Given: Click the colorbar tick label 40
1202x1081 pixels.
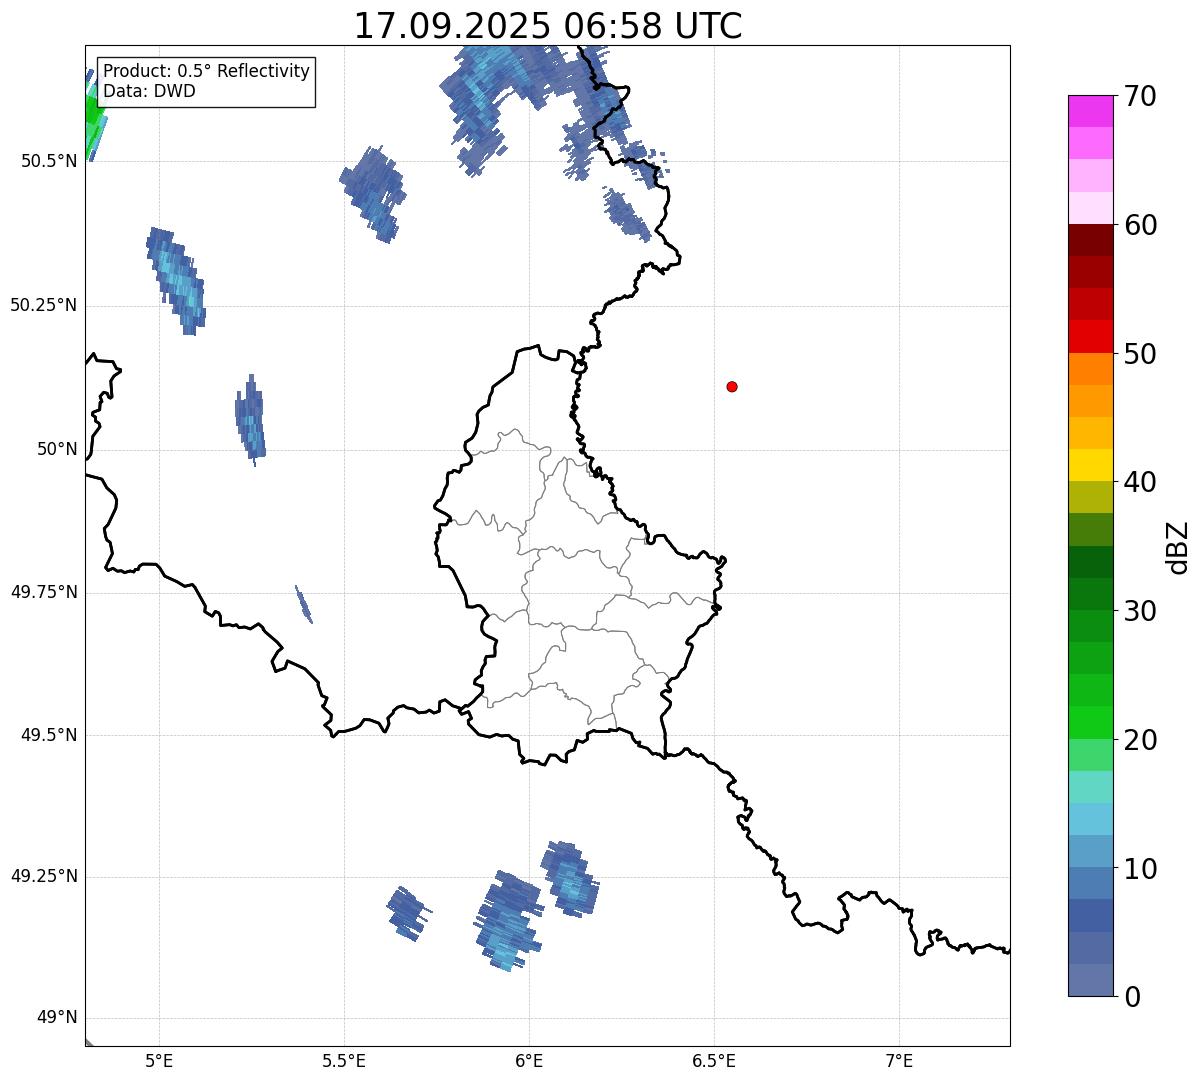Looking at the screenshot, I should pyautogui.click(x=1140, y=482).
